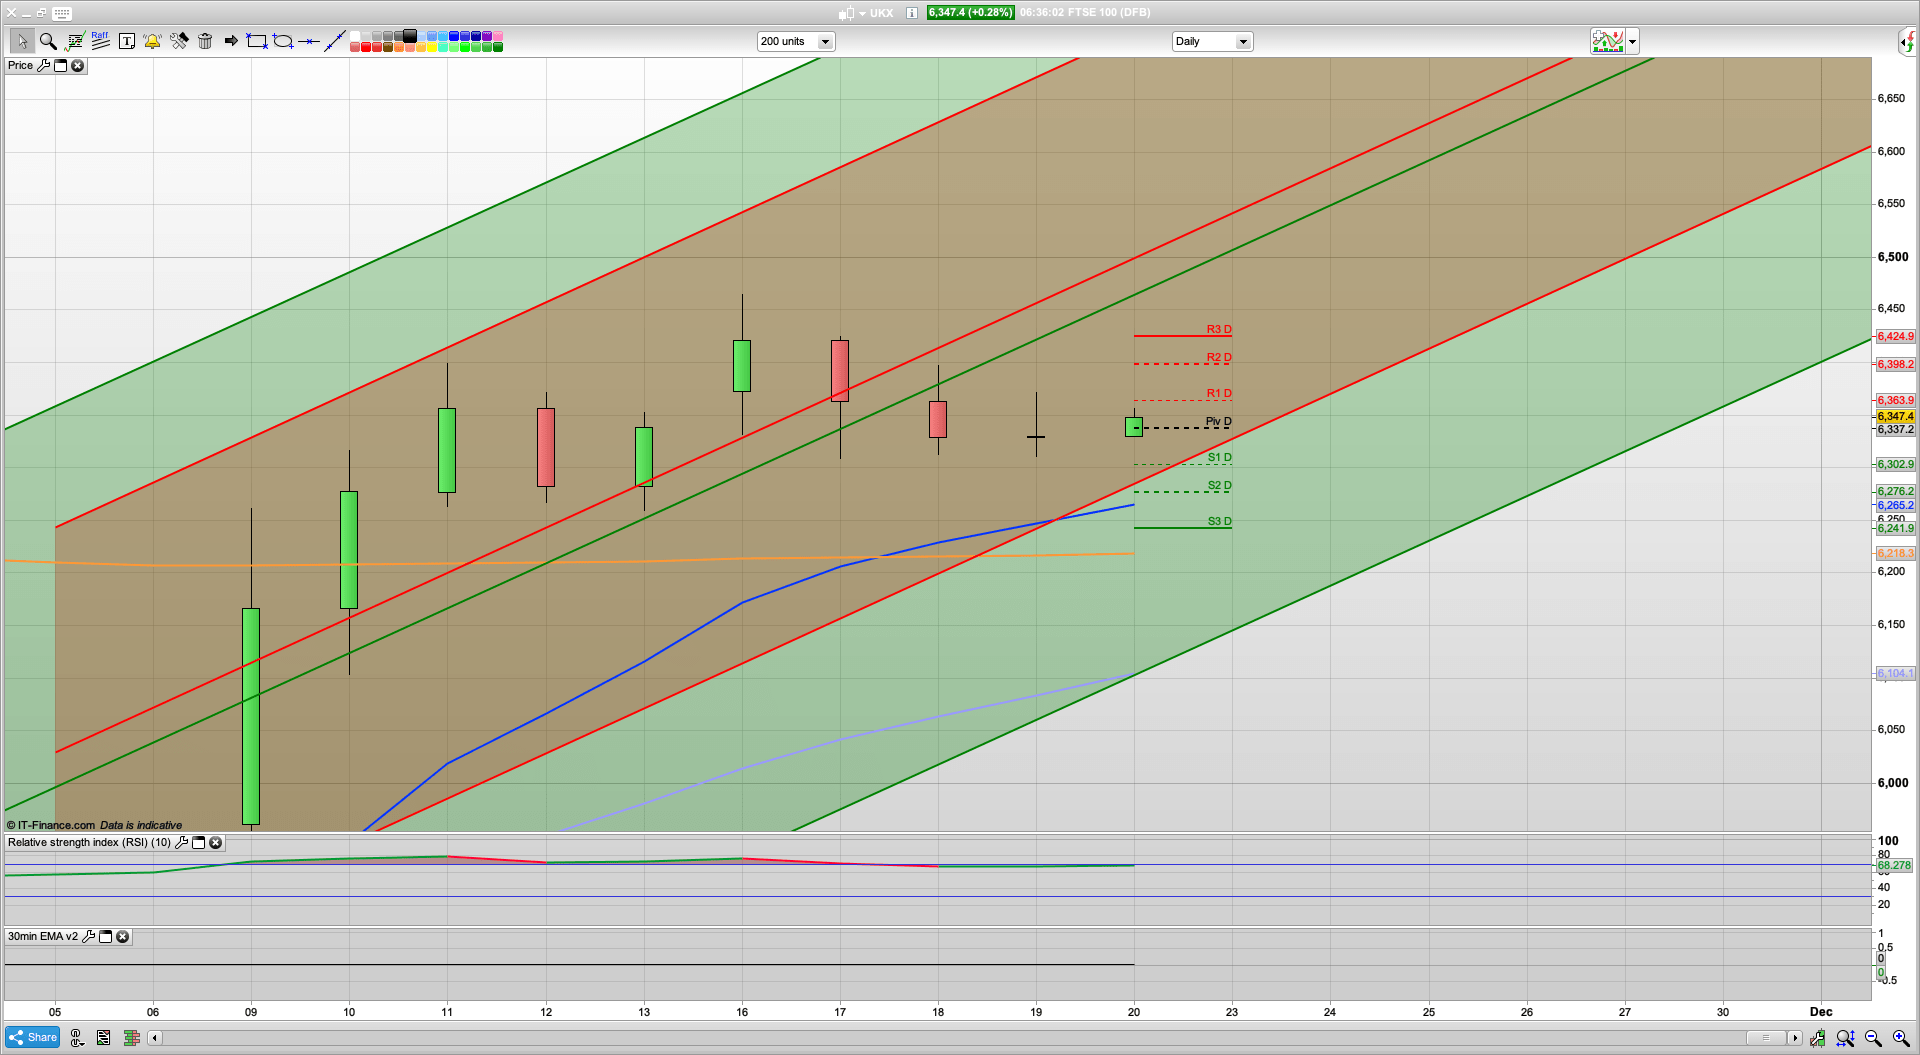Toggle the Price panel detach window icon
The width and height of the screenshot is (1920, 1055).
60,65
